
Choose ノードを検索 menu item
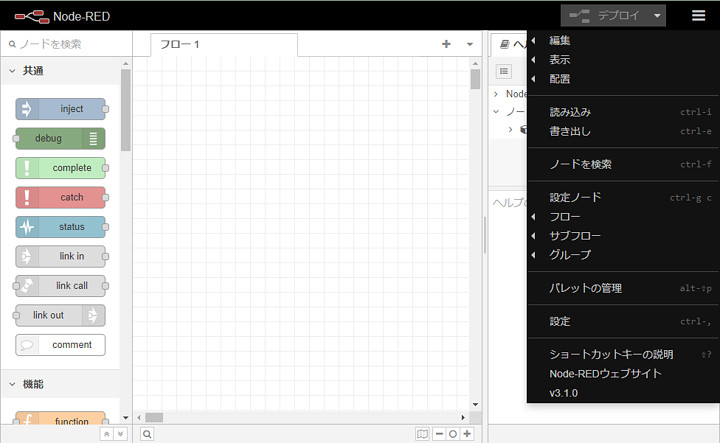[624, 164]
